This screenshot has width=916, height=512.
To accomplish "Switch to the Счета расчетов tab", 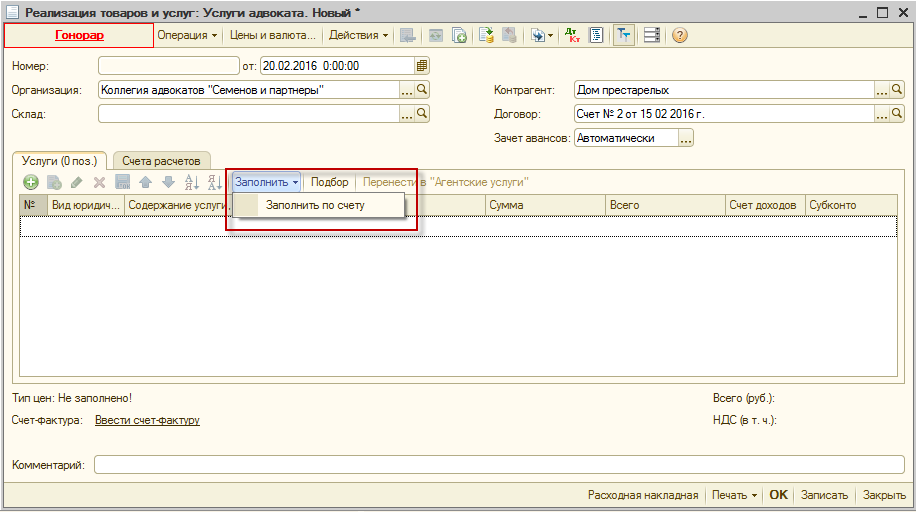I will 161,160.
